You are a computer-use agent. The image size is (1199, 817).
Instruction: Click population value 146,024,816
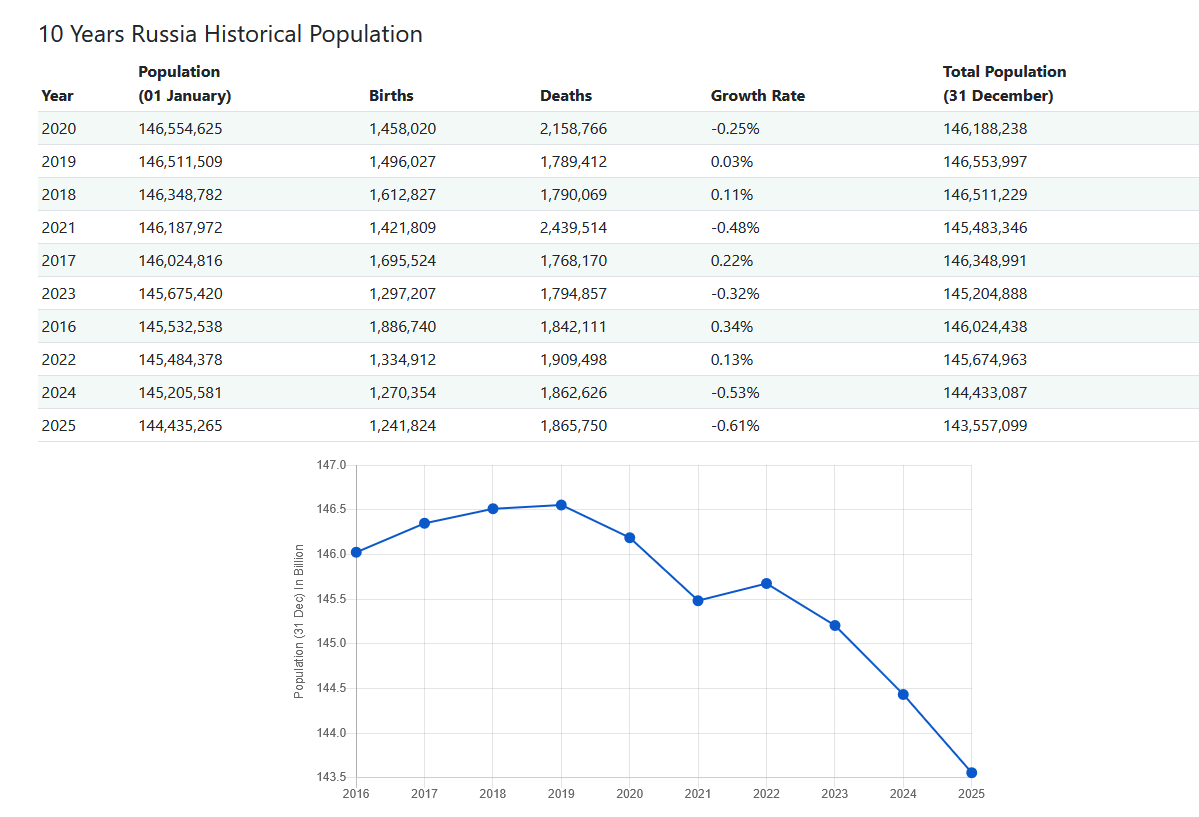tap(180, 260)
